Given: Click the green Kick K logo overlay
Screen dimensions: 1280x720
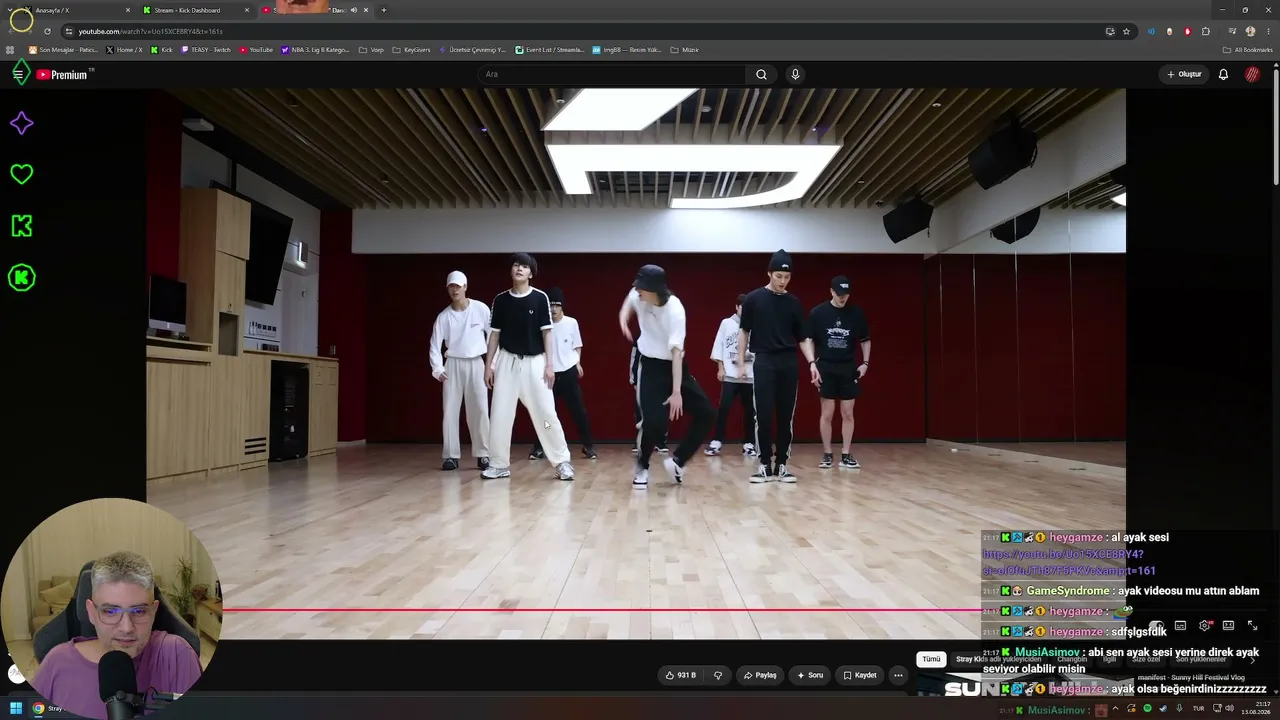Looking at the screenshot, I should tap(21, 226).
